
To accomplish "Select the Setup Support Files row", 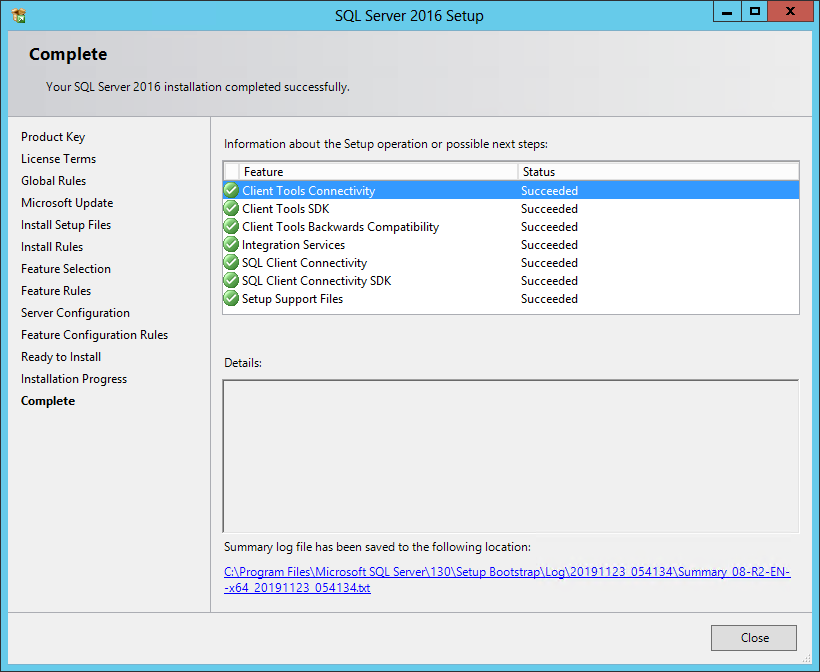I will coord(511,299).
